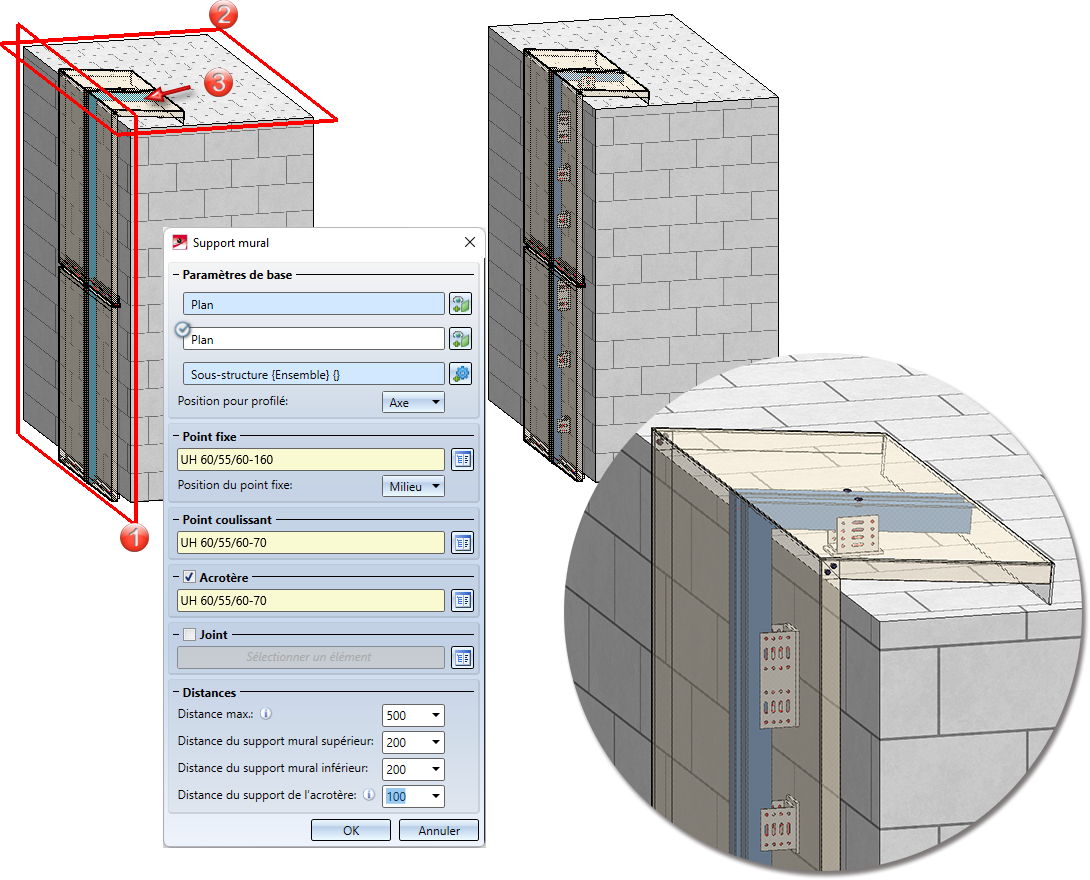Click the Support mural dialog title icon

[x=180, y=242]
